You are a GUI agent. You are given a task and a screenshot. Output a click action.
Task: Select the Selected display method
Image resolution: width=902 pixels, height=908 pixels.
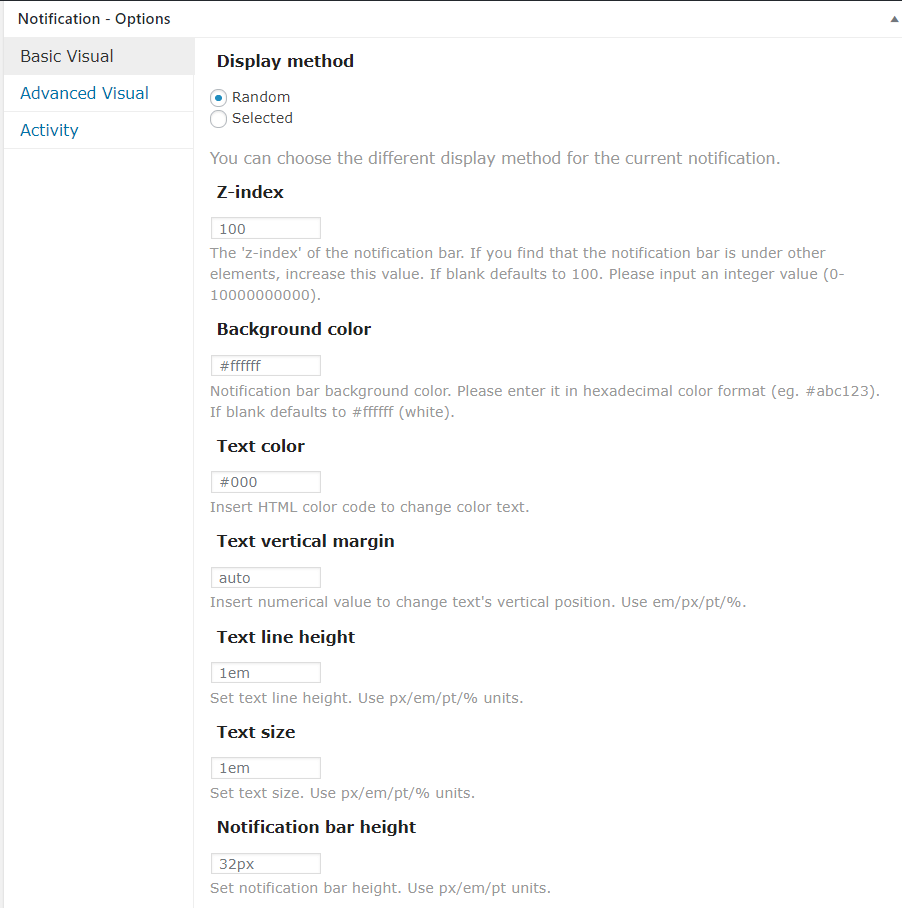coord(219,119)
